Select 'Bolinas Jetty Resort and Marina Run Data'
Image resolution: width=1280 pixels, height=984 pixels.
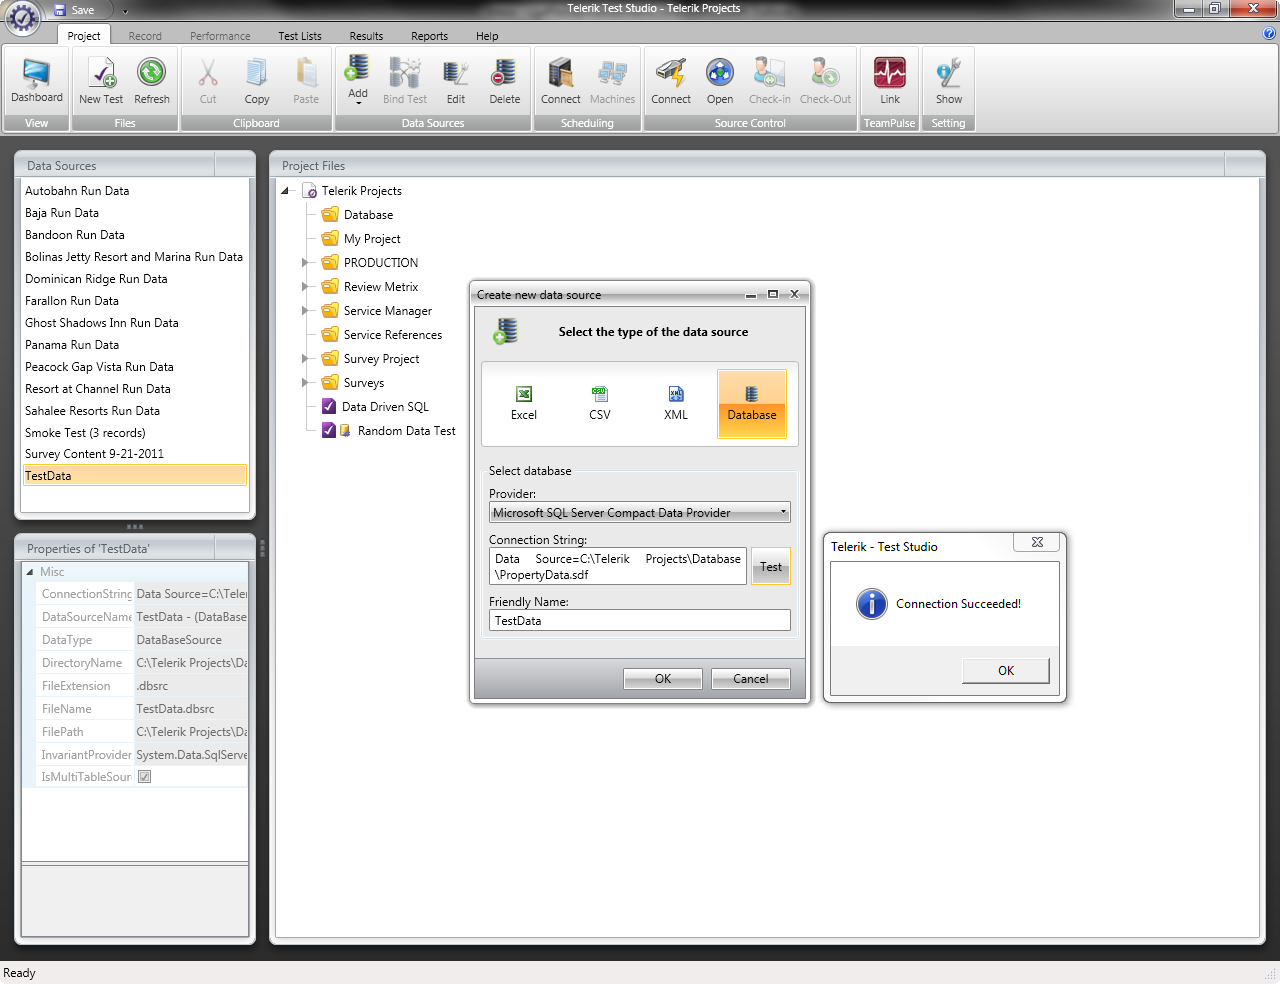(134, 257)
